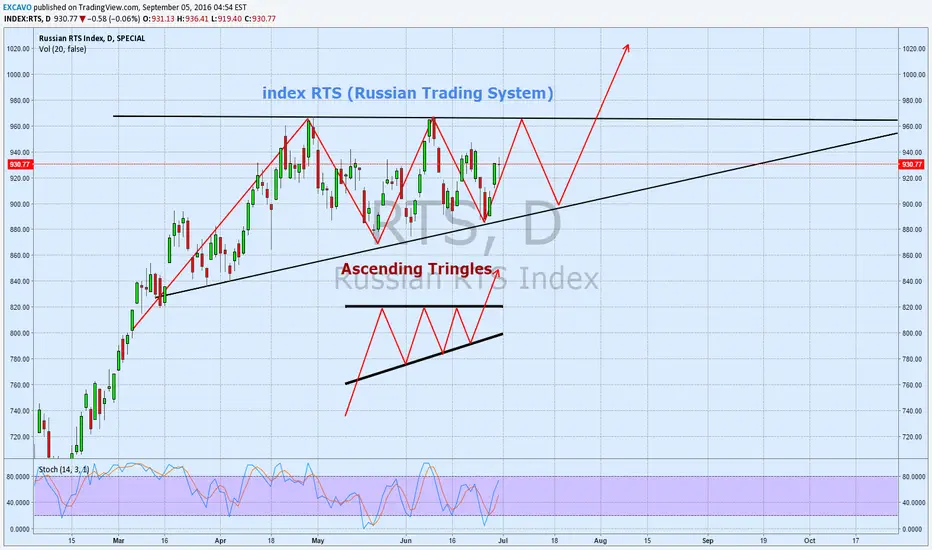This screenshot has width=932, height=550.
Task: Select the INDEX:RTS, D symbol label
Action: click(x=27, y=19)
